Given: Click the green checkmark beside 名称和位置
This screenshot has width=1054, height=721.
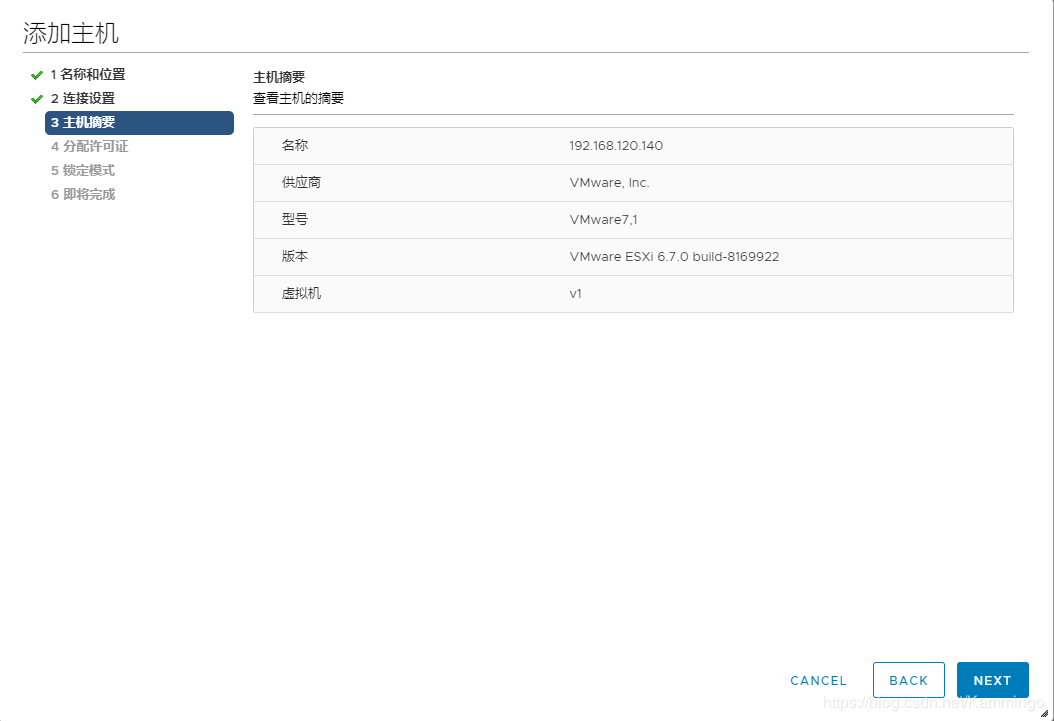Looking at the screenshot, I should (38, 74).
